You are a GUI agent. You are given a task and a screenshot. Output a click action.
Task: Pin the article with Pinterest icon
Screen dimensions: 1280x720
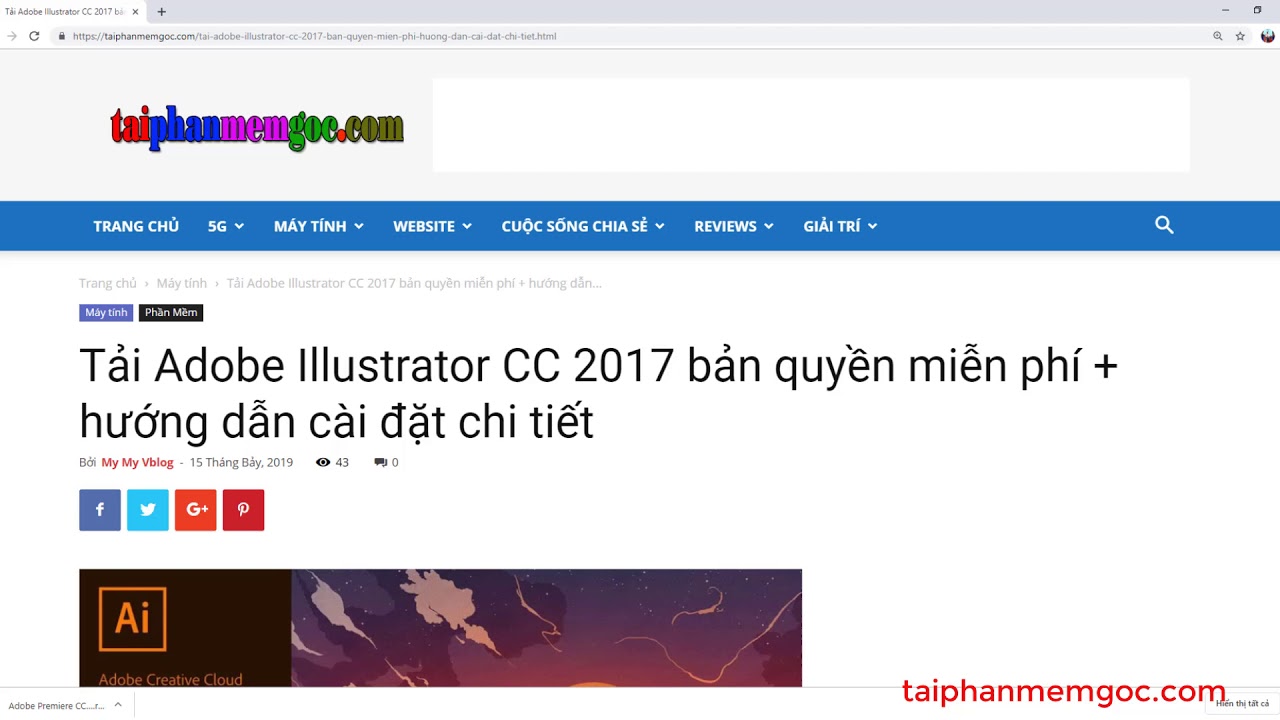[x=243, y=510]
